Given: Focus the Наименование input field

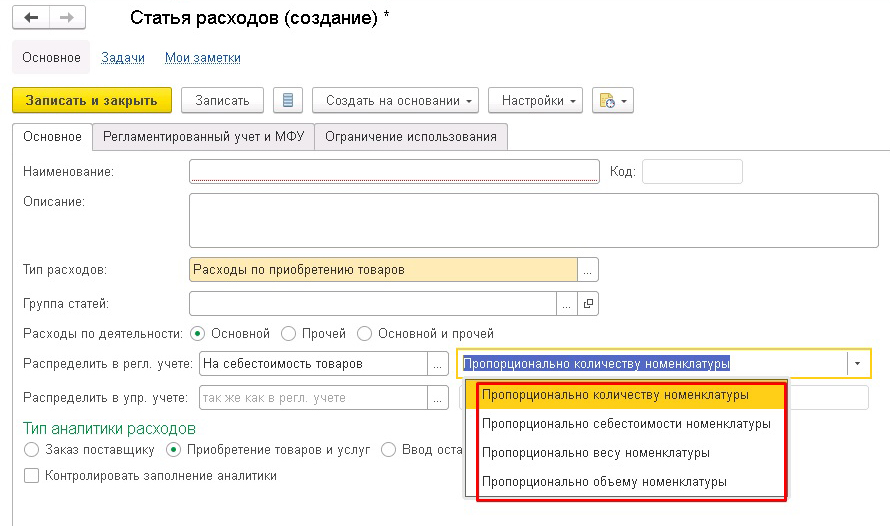Looking at the screenshot, I should [394, 171].
